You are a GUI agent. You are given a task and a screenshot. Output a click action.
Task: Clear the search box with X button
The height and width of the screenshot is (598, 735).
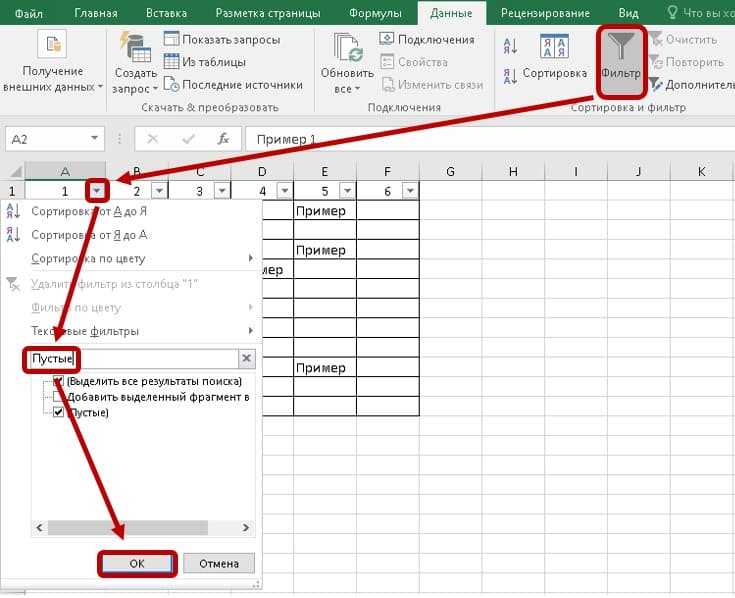(247, 359)
